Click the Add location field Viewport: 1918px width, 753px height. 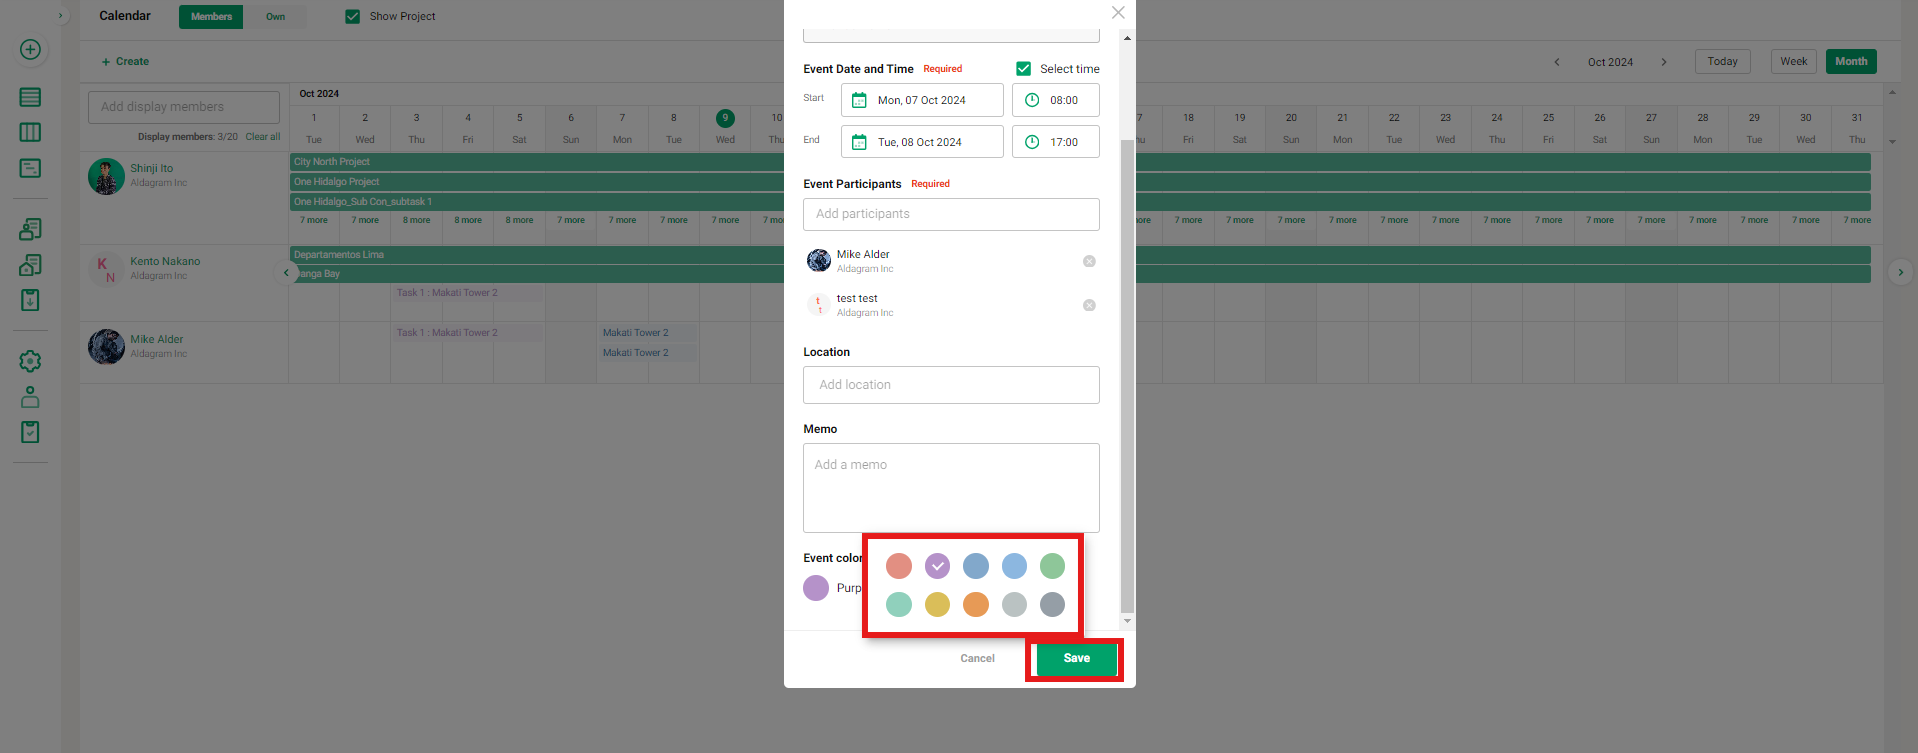[951, 385]
